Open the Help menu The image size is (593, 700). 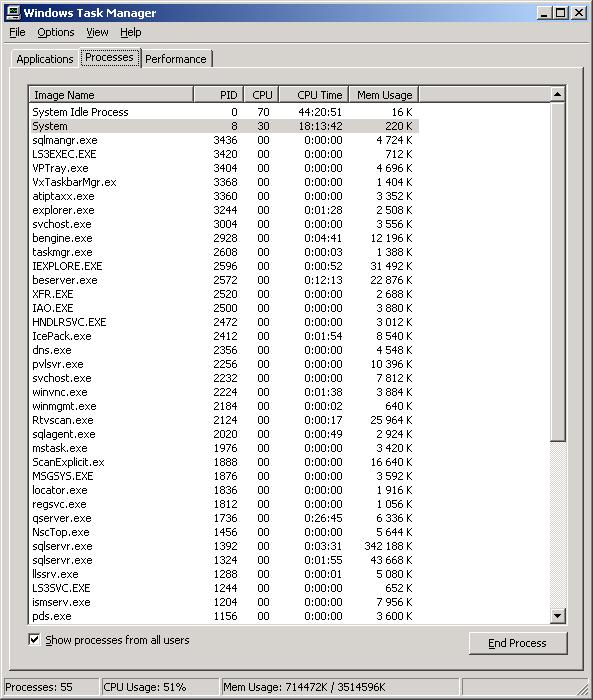130,32
